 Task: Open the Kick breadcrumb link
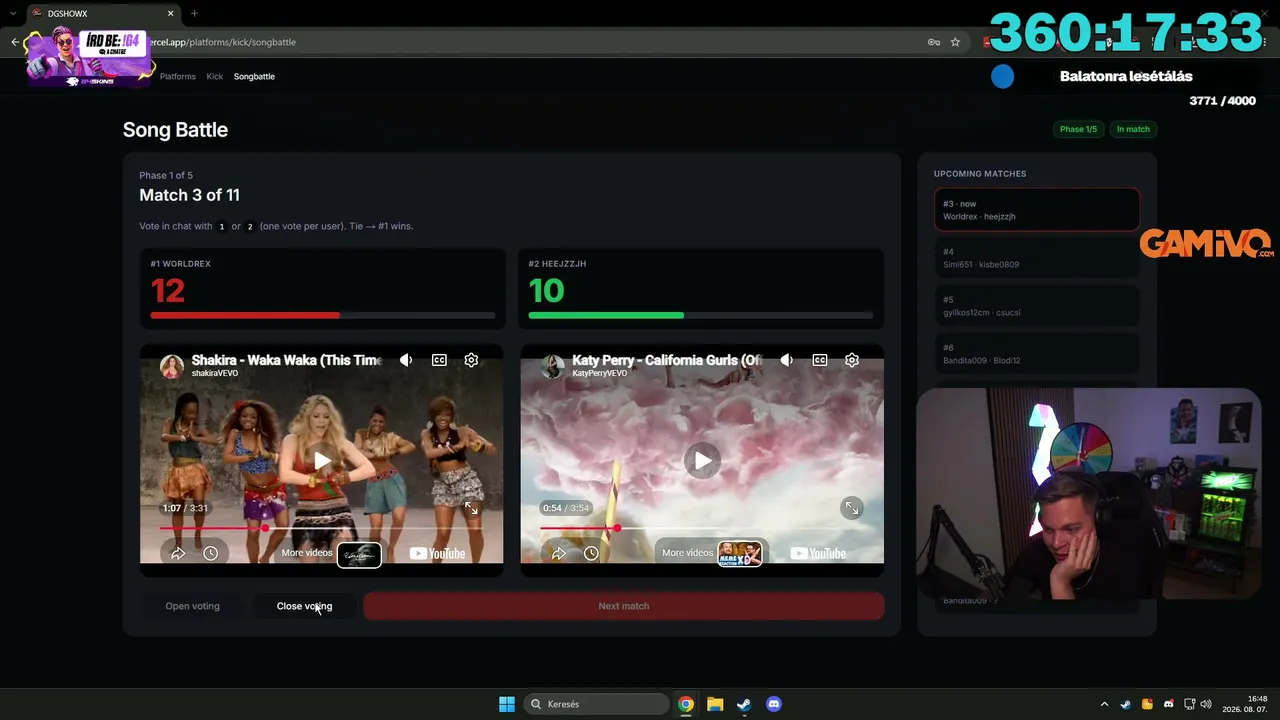click(215, 76)
